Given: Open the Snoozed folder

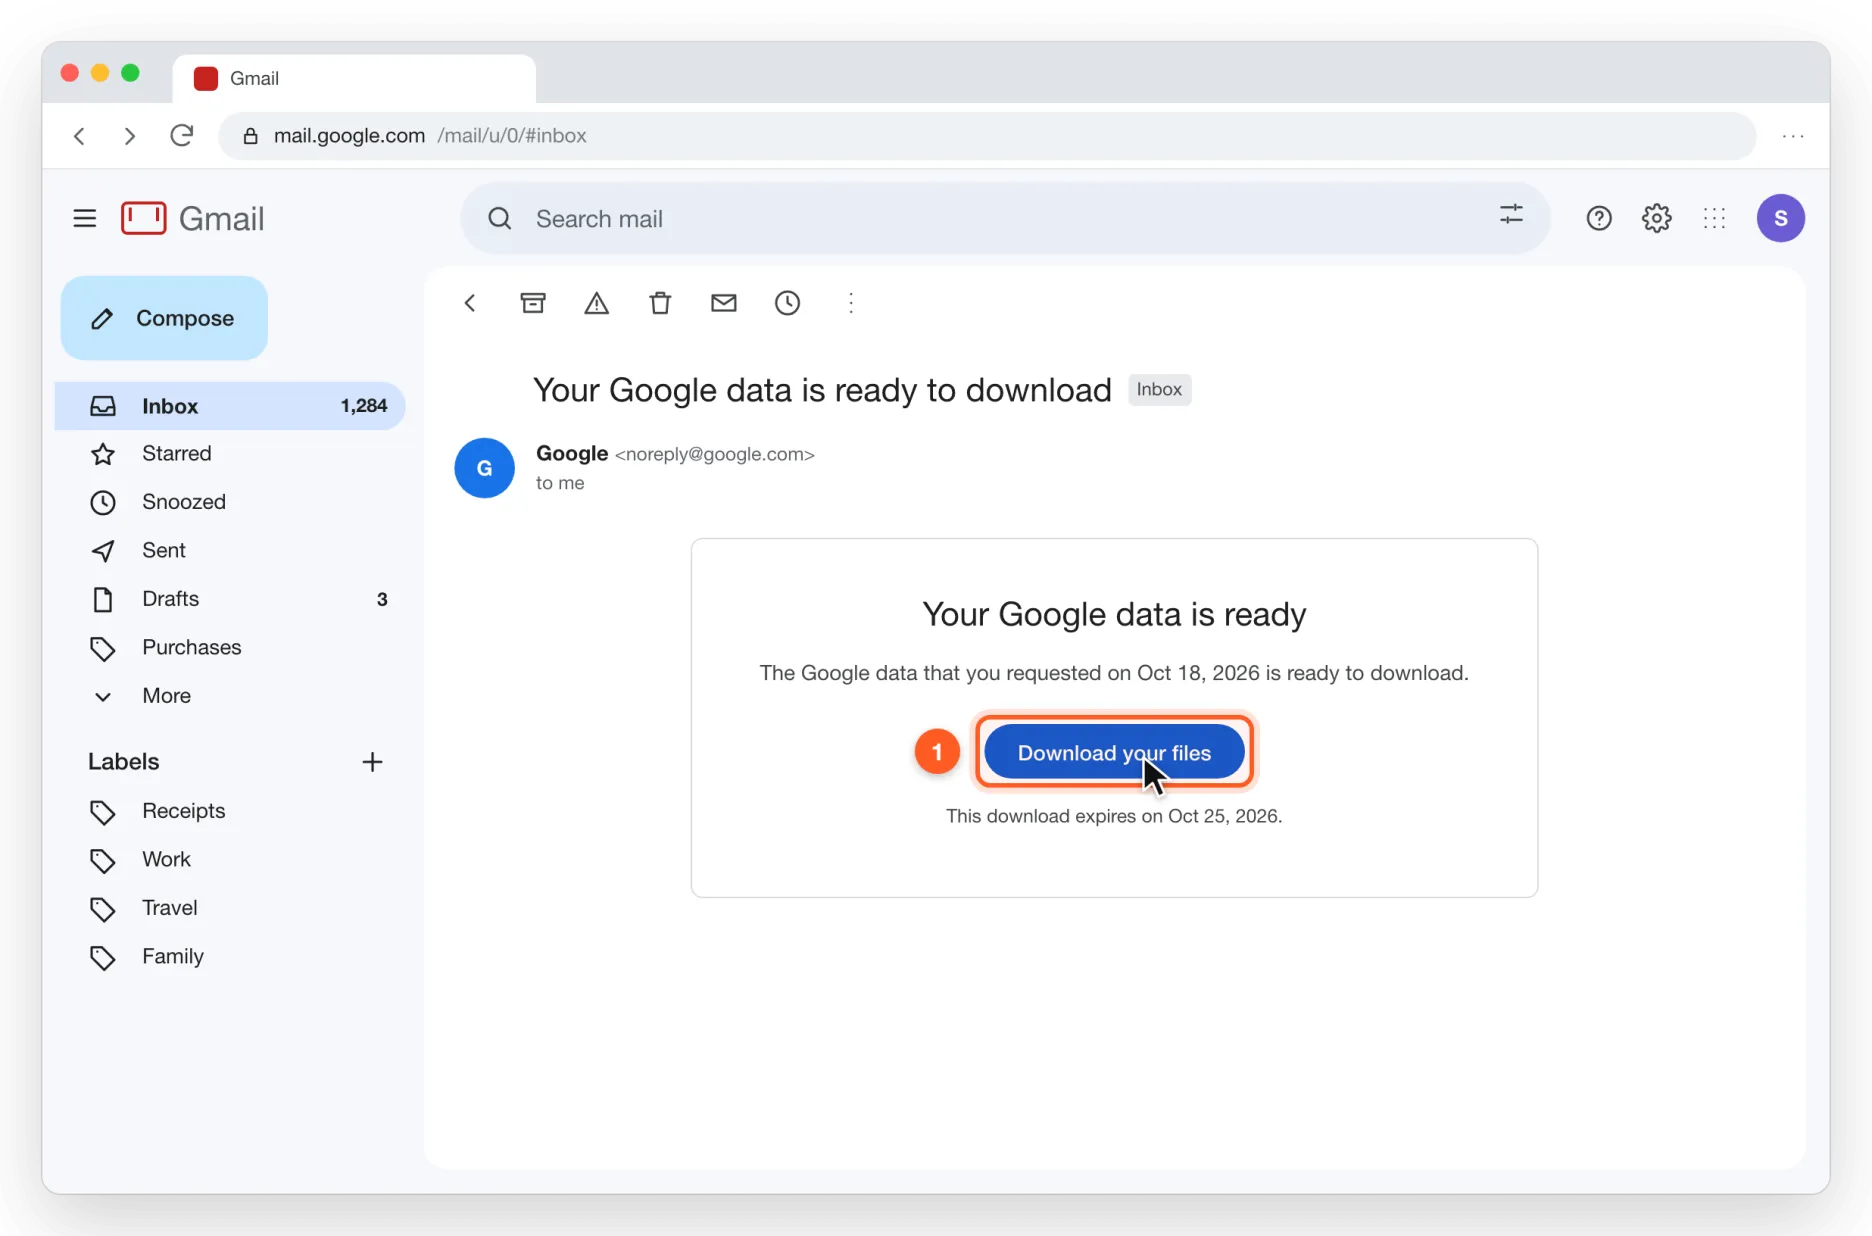Looking at the screenshot, I should click(x=230, y=502).
